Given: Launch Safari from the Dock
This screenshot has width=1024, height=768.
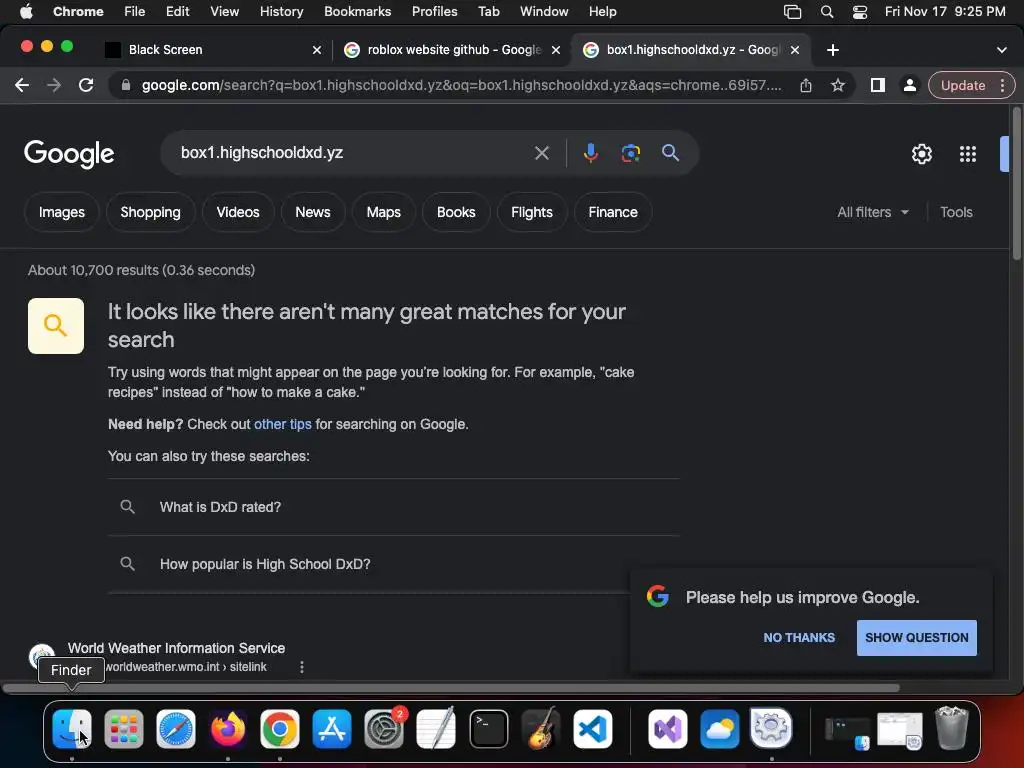Looking at the screenshot, I should tap(176, 729).
